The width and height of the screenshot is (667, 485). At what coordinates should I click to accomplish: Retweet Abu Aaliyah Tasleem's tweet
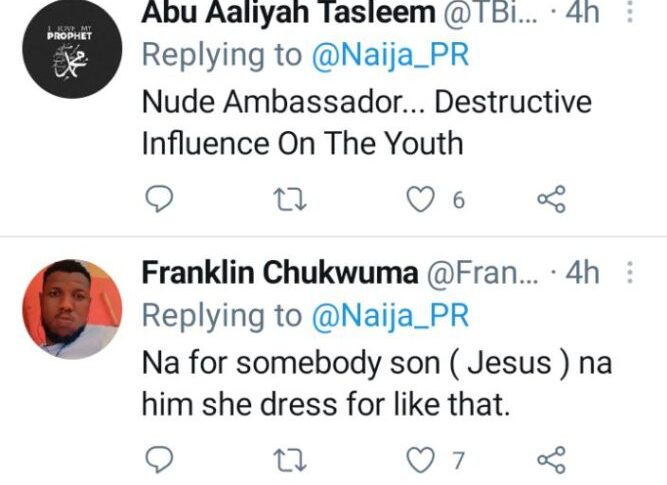pyautogui.click(x=288, y=200)
